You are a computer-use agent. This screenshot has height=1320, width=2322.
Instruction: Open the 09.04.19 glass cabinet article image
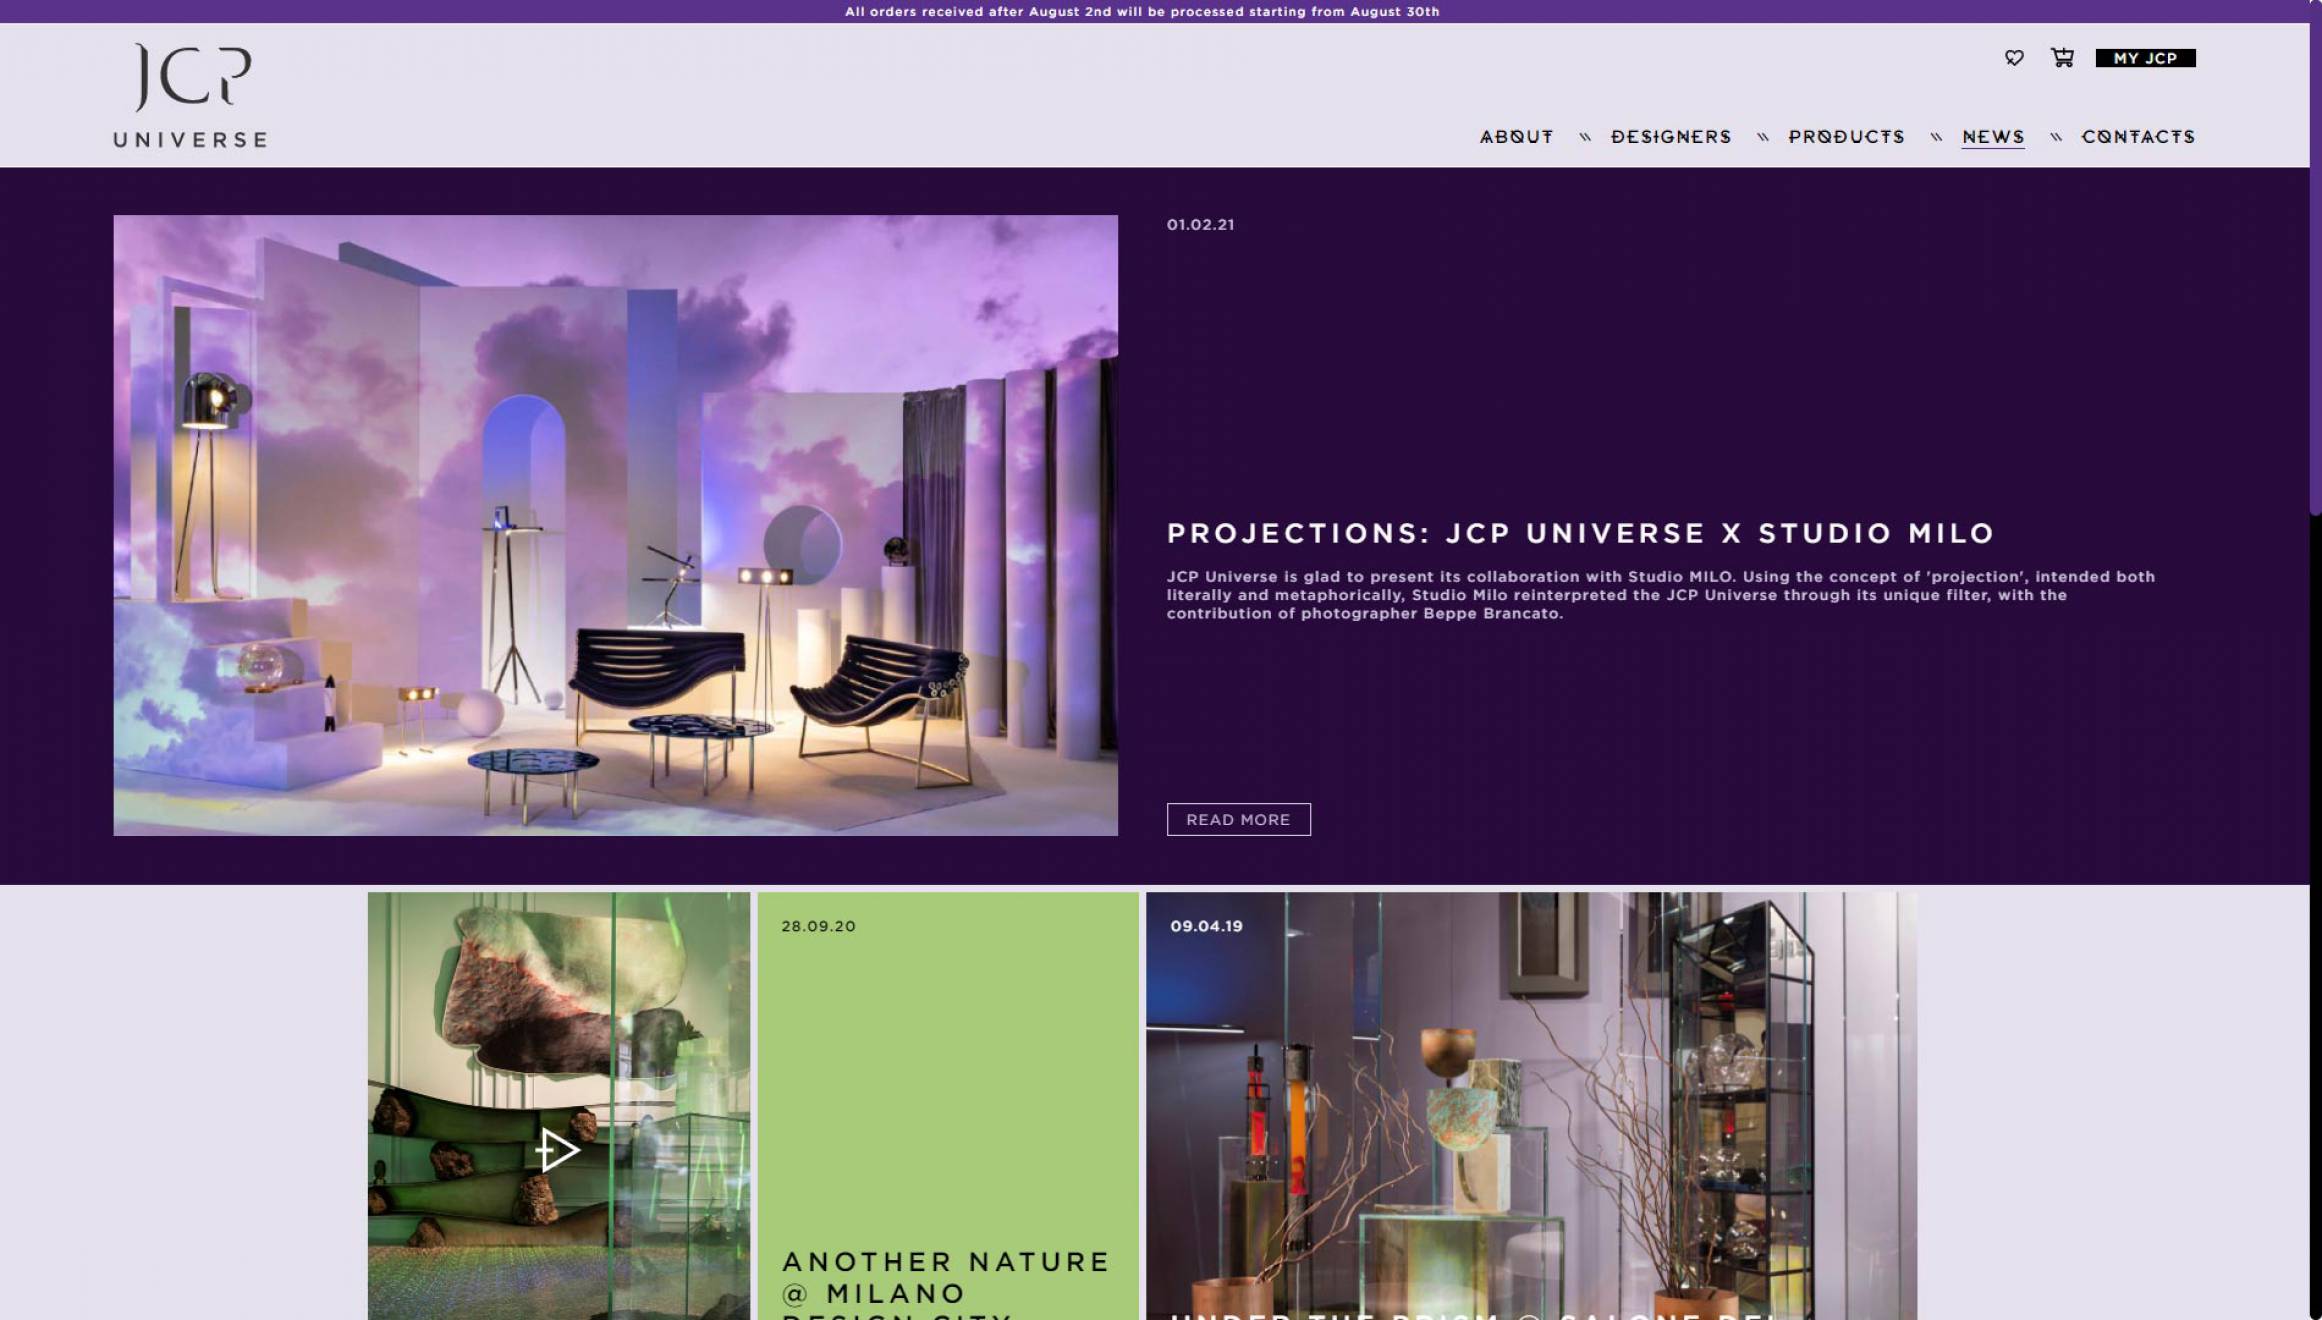[1531, 1105]
